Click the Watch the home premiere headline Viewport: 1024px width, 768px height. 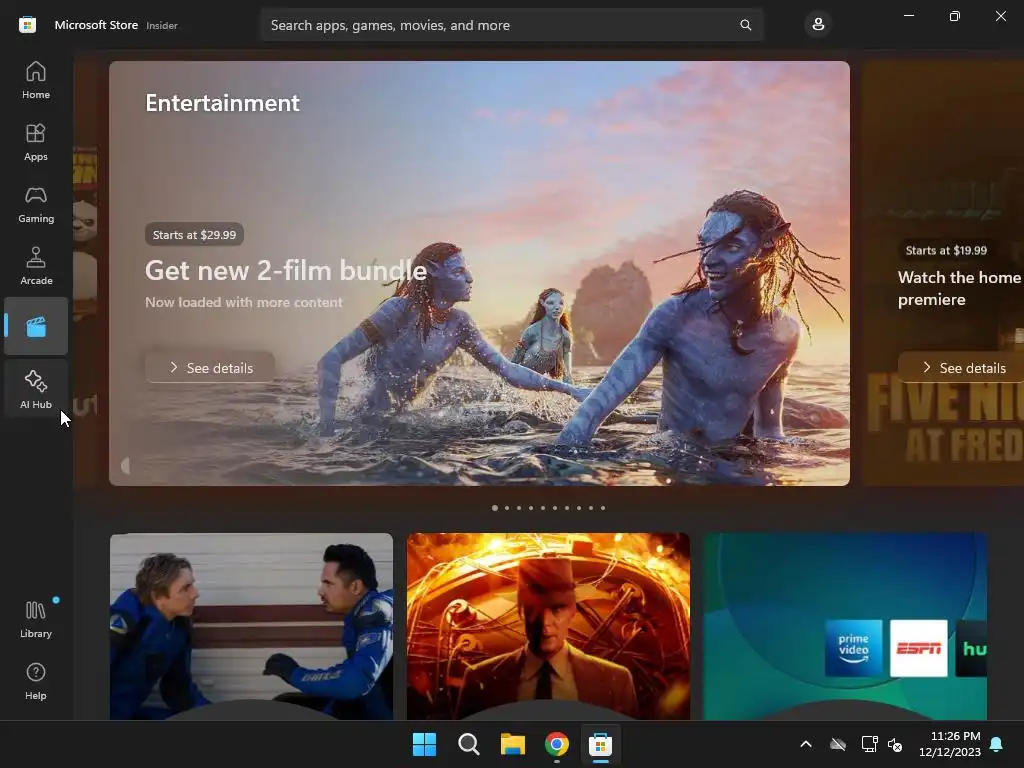coord(959,288)
